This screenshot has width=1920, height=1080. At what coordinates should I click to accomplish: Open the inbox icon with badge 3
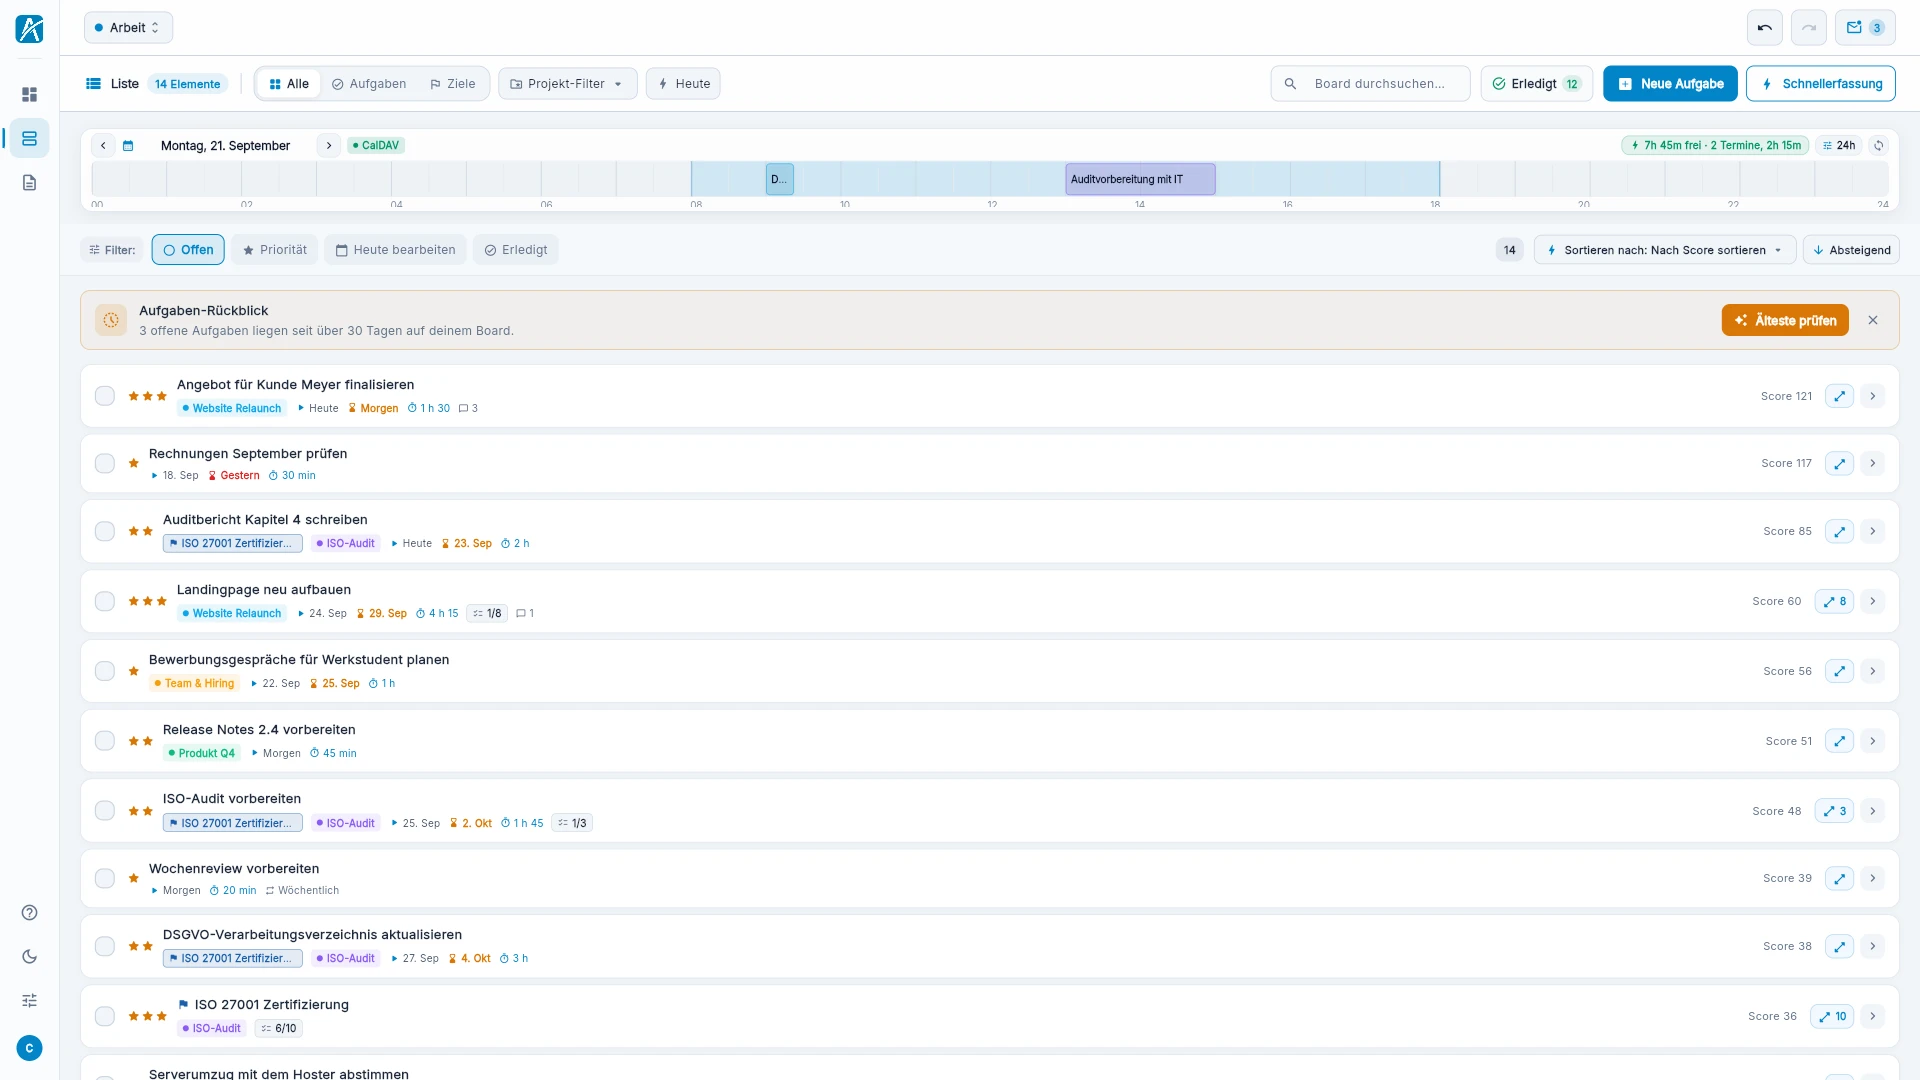1865,28
